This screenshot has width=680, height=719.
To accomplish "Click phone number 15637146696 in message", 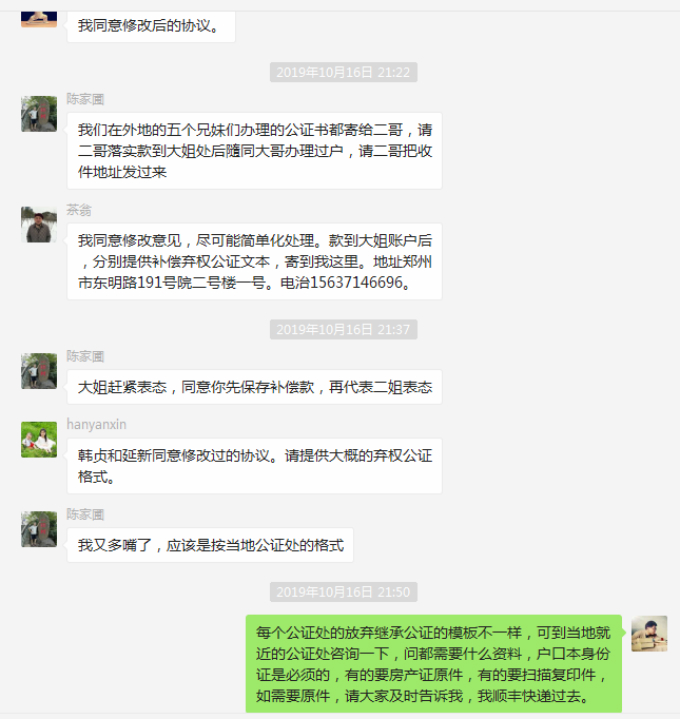I will click(x=356, y=282).
